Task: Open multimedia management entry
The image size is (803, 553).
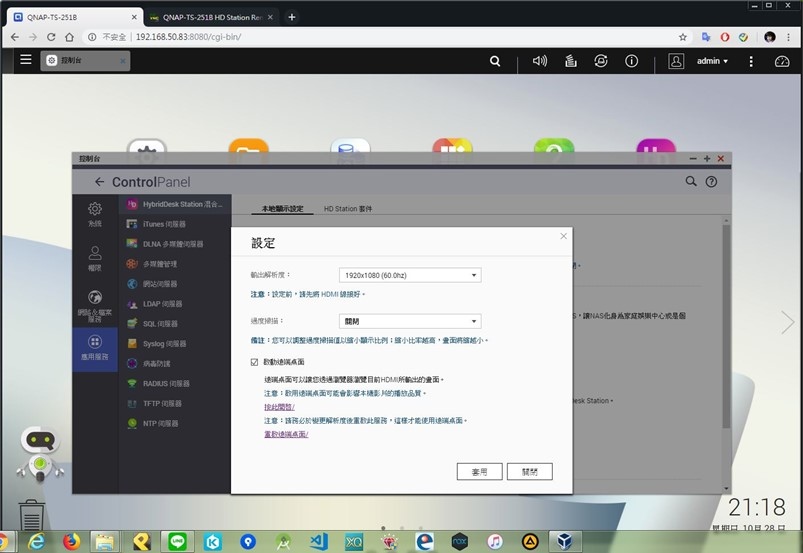Action: pyautogui.click(x=175, y=264)
